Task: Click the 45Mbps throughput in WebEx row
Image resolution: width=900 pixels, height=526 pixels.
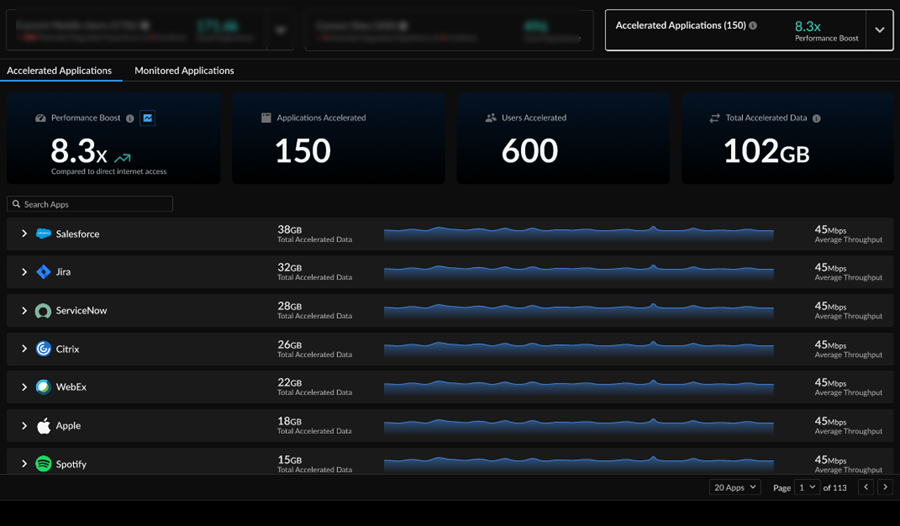Action: [830, 382]
